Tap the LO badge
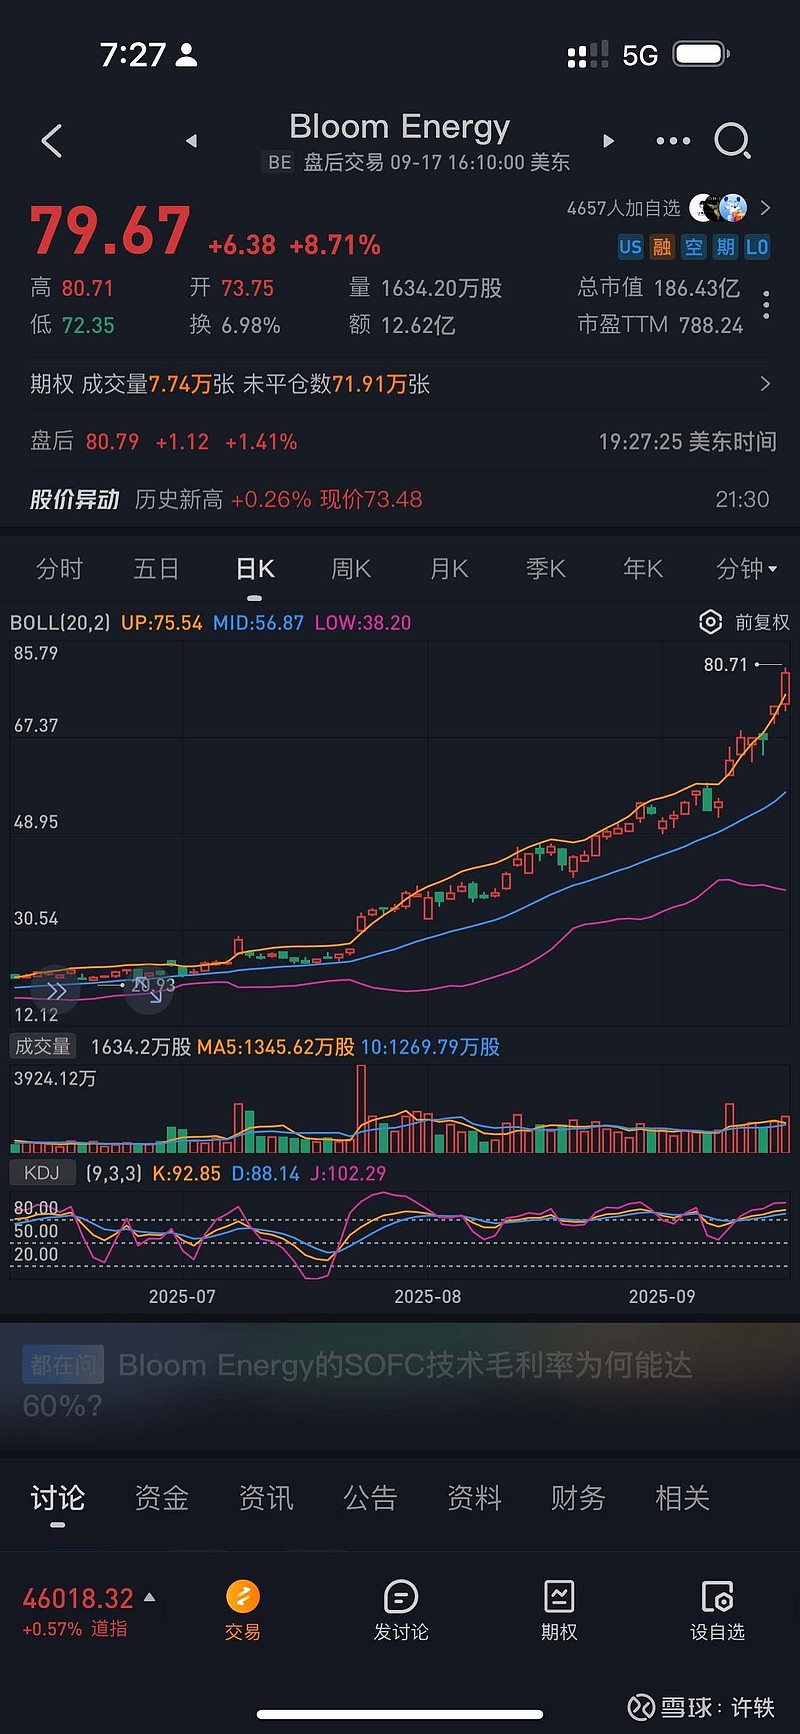The image size is (800, 1734). 757,247
